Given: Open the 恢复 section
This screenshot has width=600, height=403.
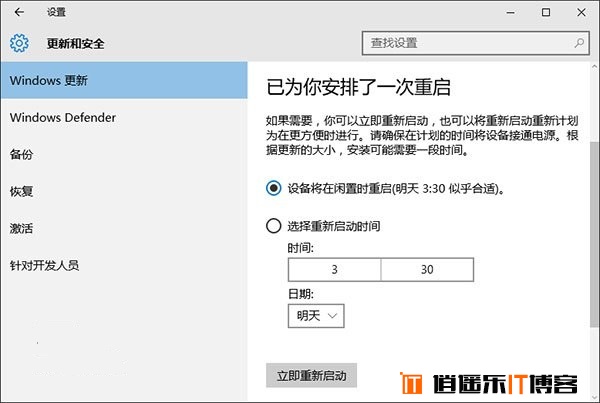Looking at the screenshot, I should (x=124, y=191).
